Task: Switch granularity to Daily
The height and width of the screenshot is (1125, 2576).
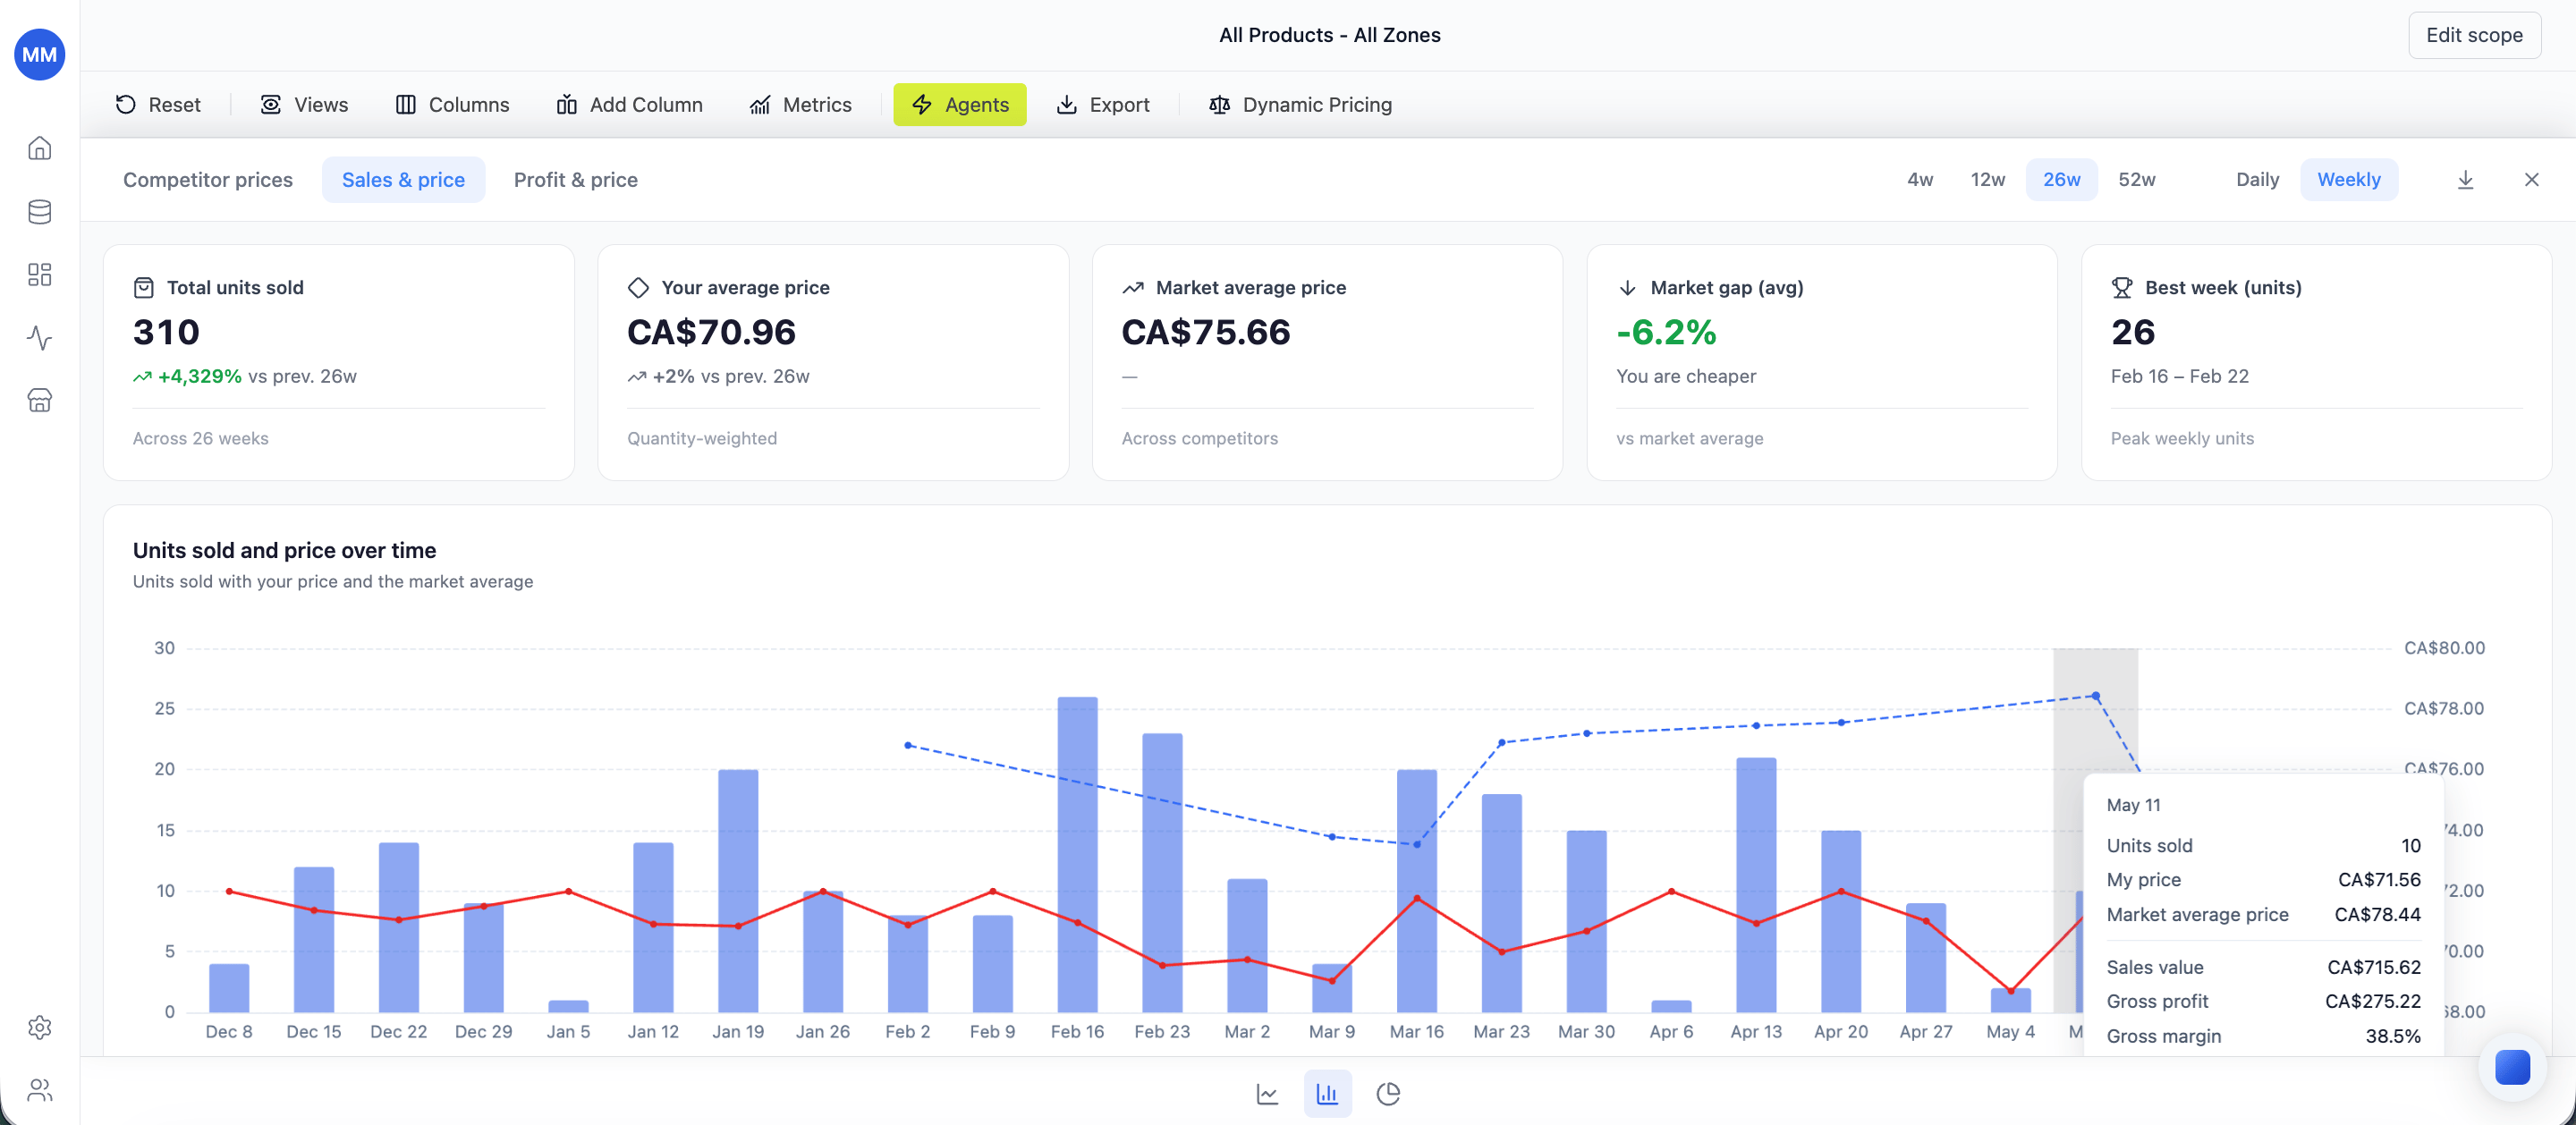Action: pos(2257,179)
